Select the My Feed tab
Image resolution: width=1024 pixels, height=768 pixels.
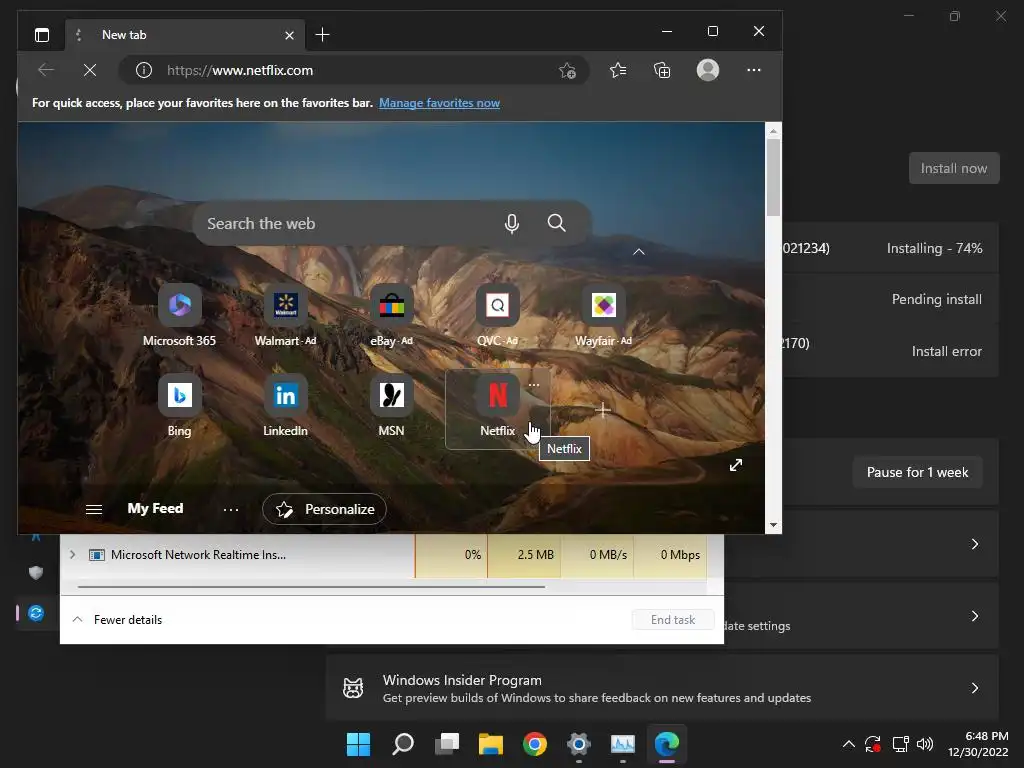point(155,508)
